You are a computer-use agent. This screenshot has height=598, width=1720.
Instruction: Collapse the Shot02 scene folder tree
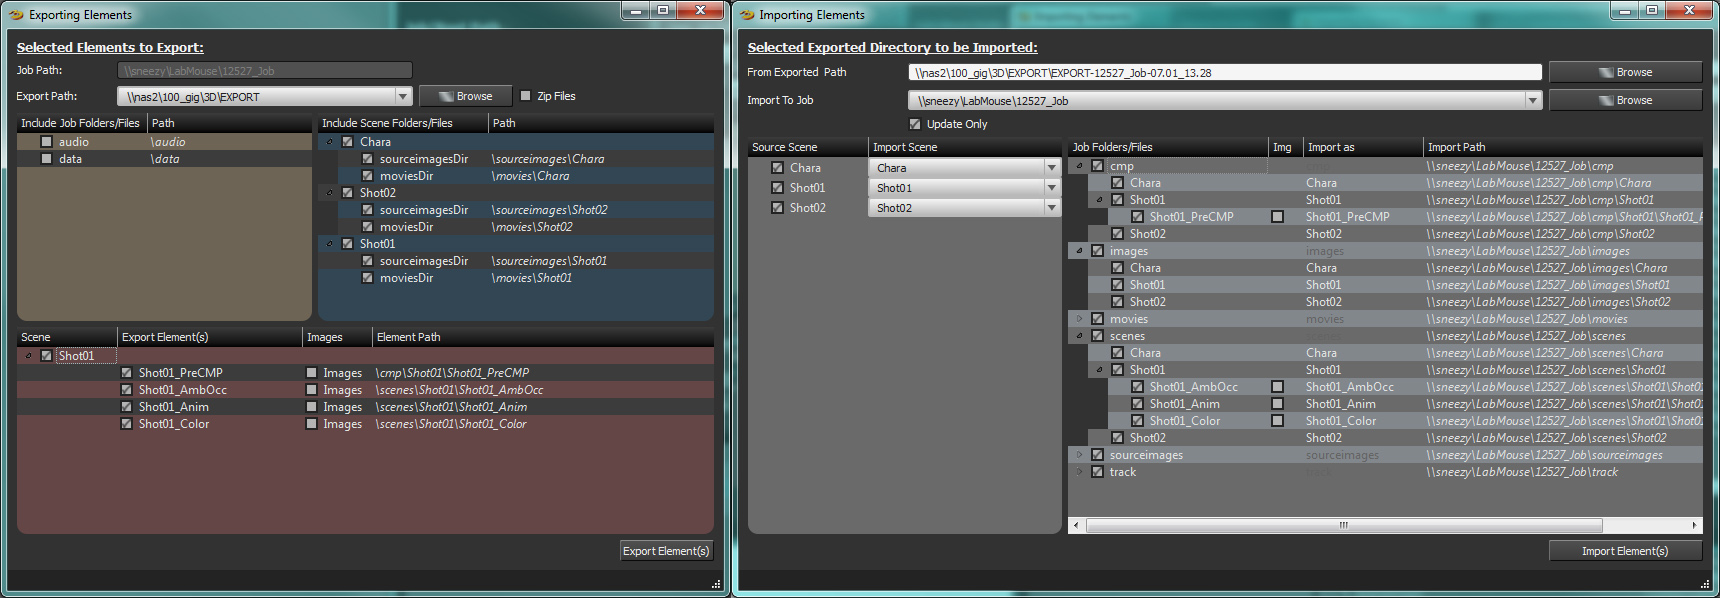tap(329, 193)
